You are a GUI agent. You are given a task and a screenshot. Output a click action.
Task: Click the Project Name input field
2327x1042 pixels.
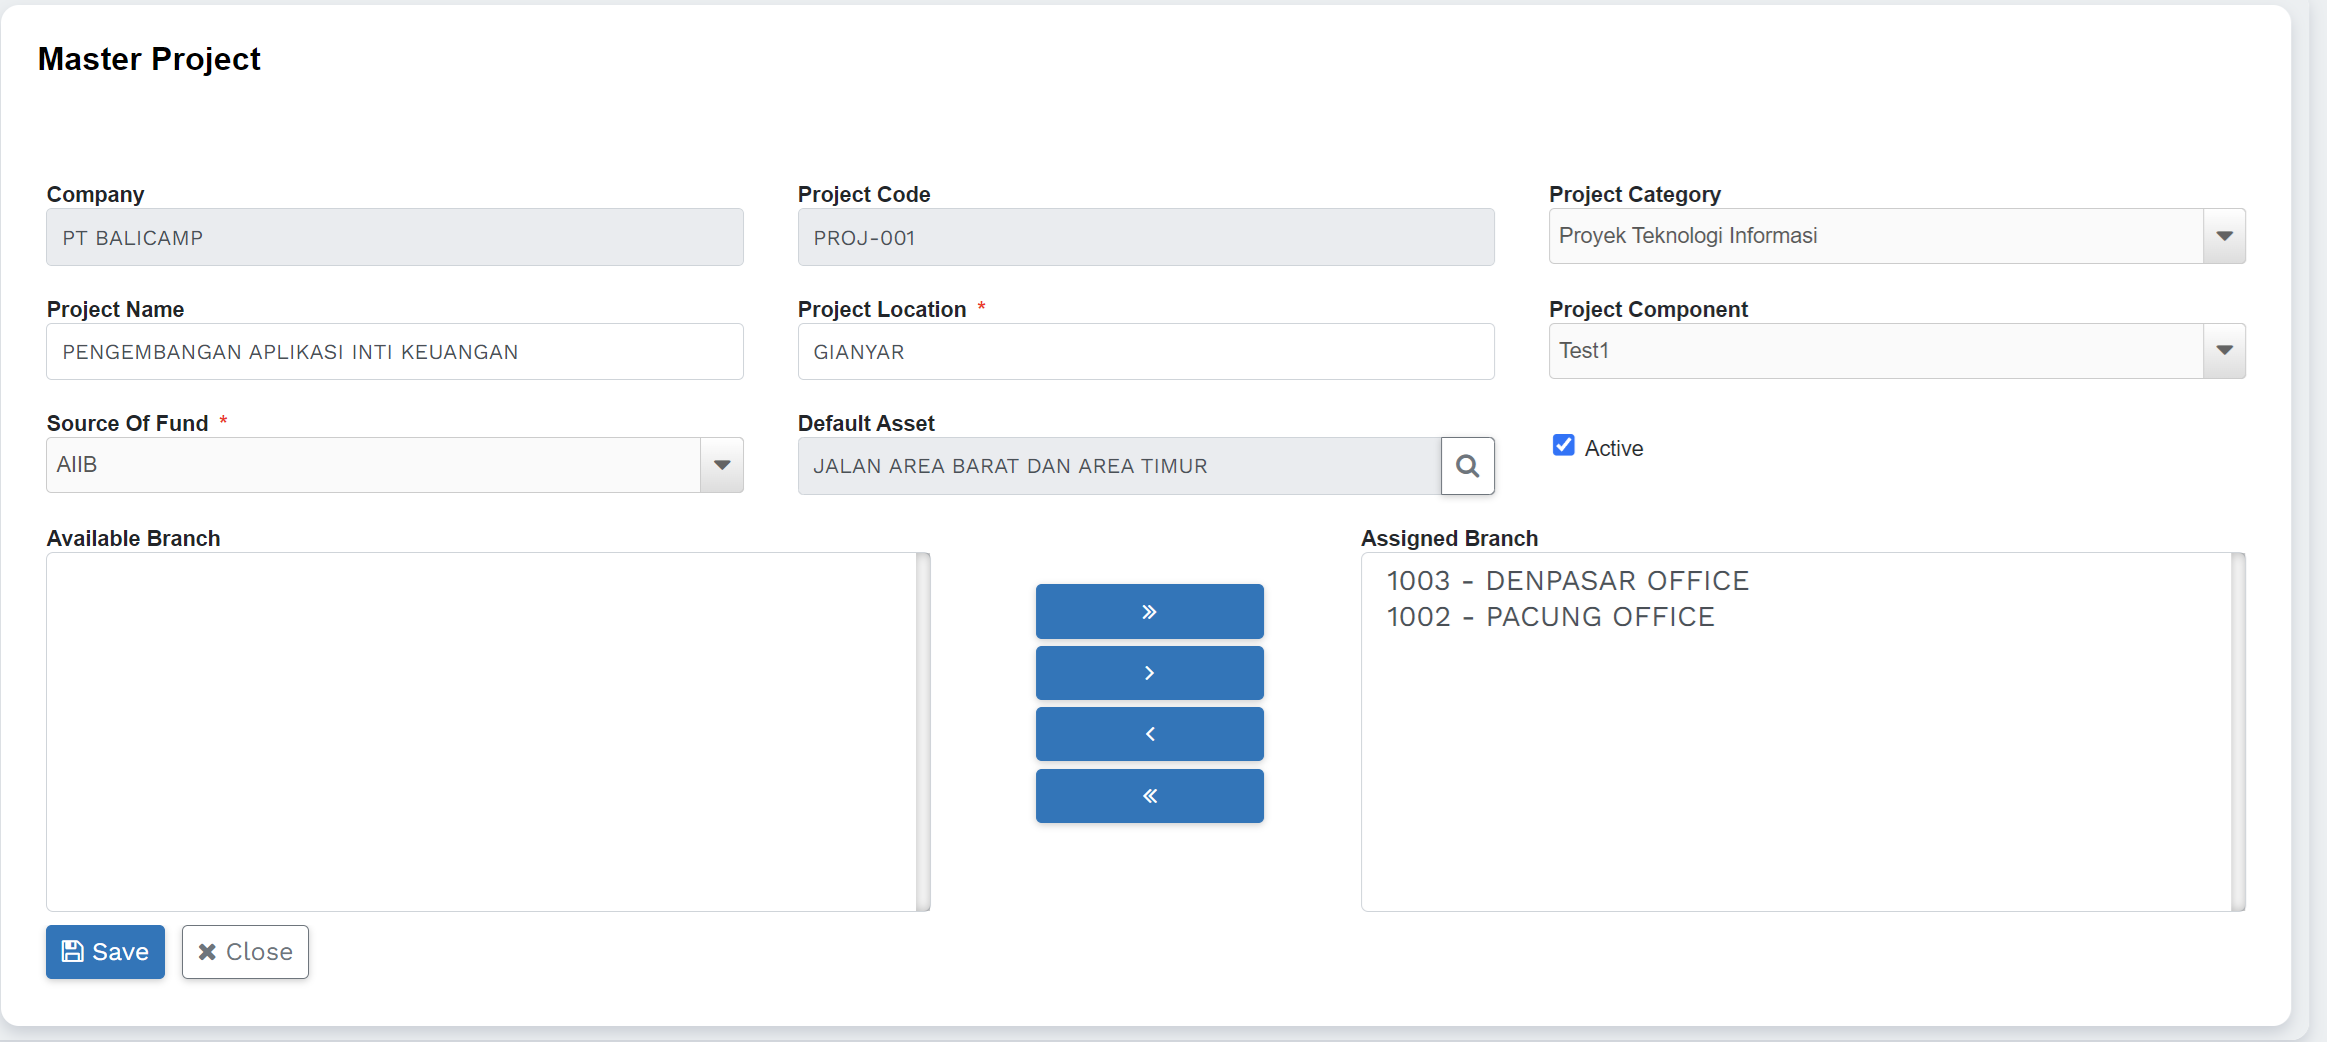click(x=394, y=352)
